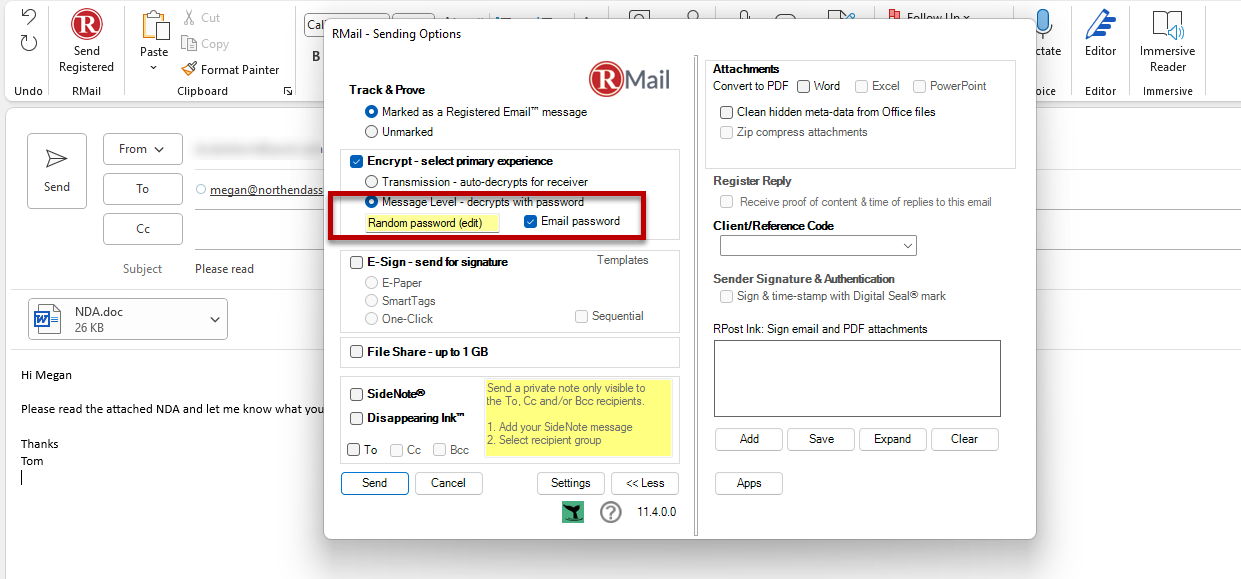Click the version number 11.4.0.0
Viewport: 1241px width, 579px height.
pyautogui.click(x=657, y=512)
